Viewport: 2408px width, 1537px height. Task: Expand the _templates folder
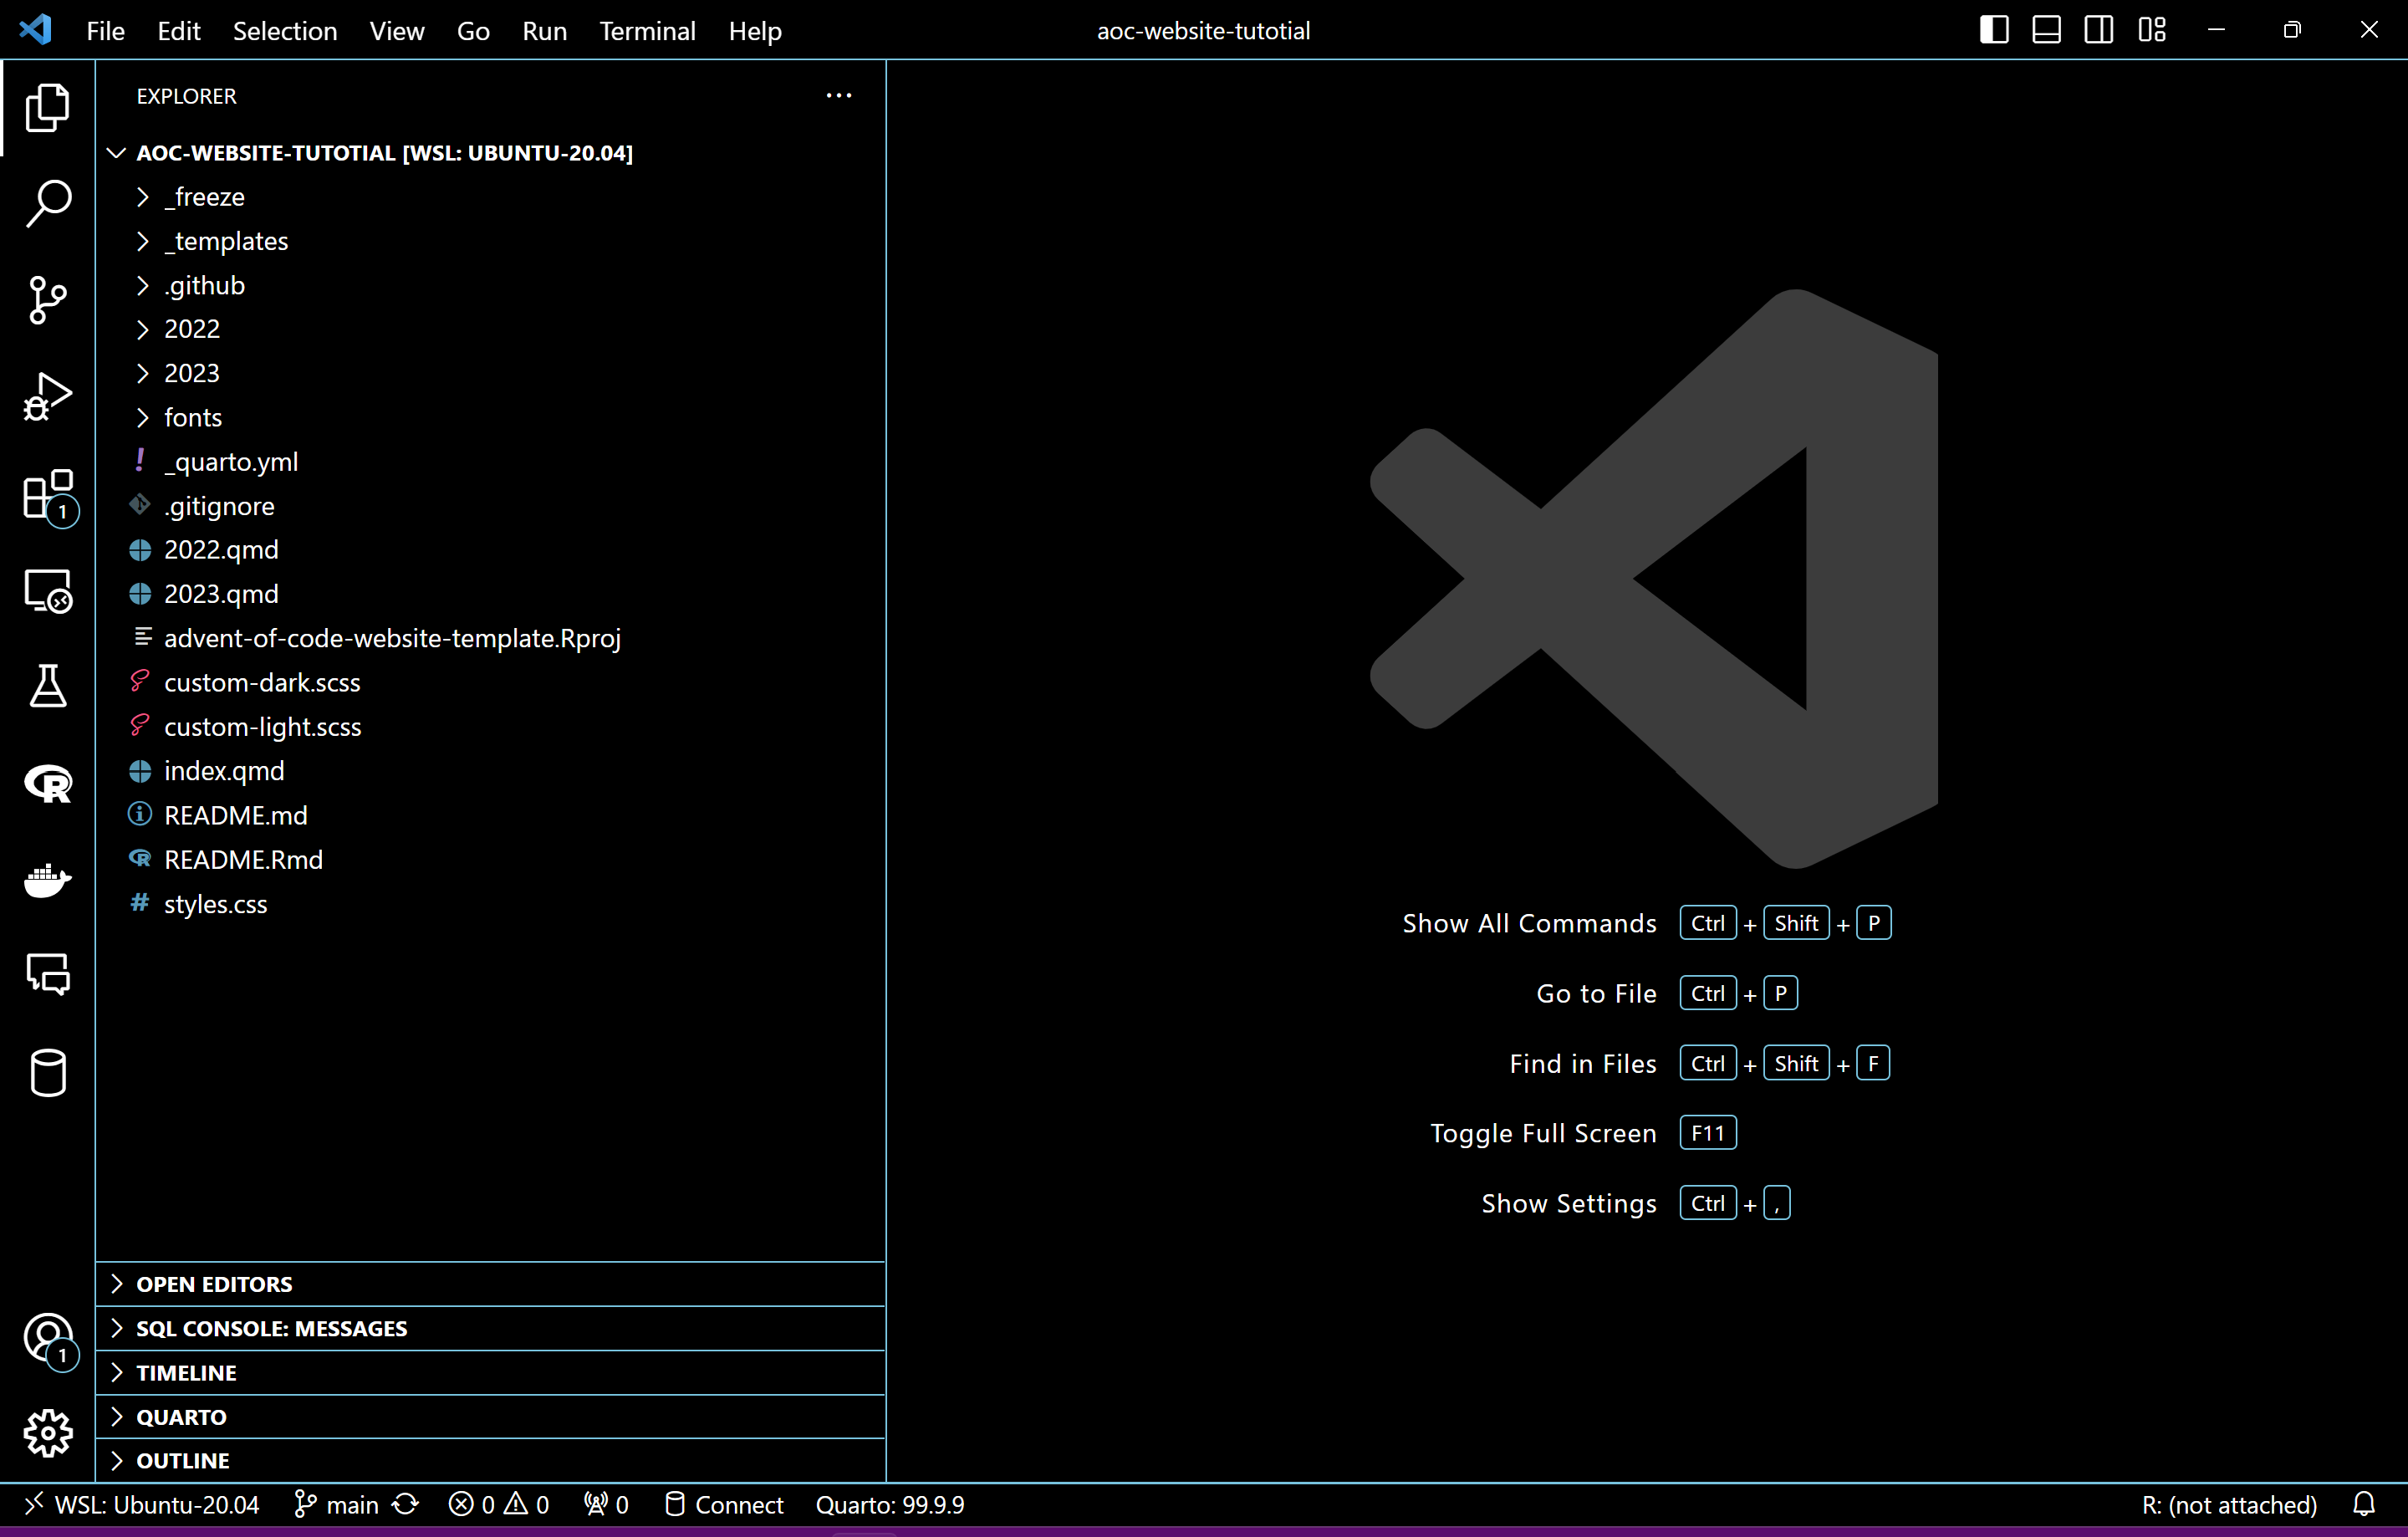tap(226, 241)
